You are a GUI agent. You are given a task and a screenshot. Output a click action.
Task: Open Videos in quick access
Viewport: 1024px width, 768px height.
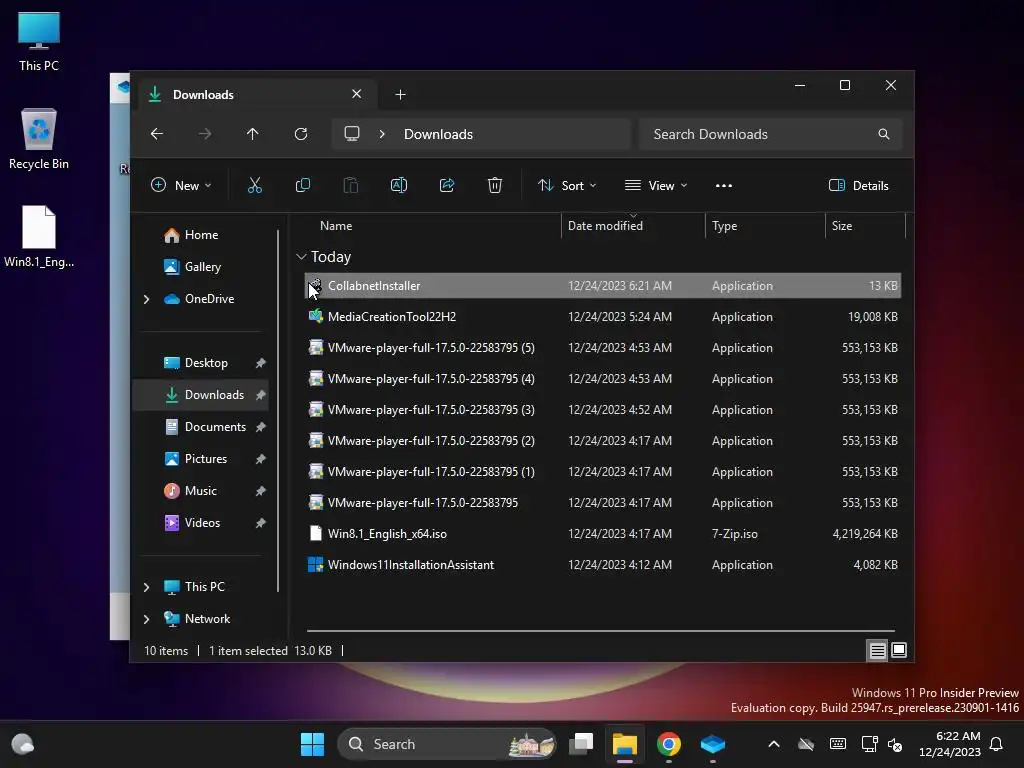(x=201, y=523)
